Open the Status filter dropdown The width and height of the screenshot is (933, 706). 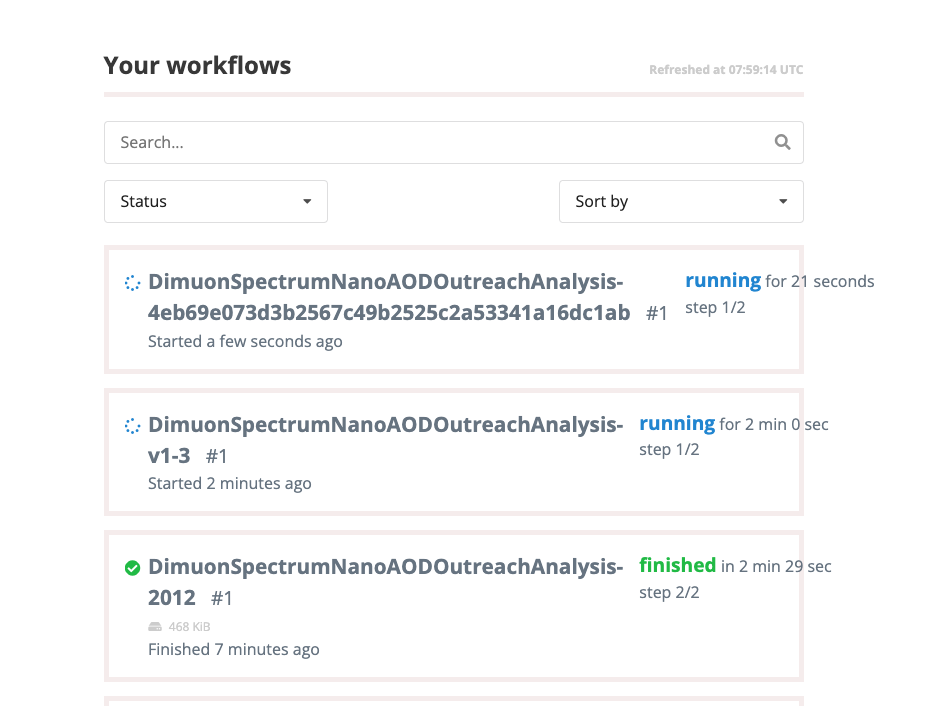click(215, 201)
